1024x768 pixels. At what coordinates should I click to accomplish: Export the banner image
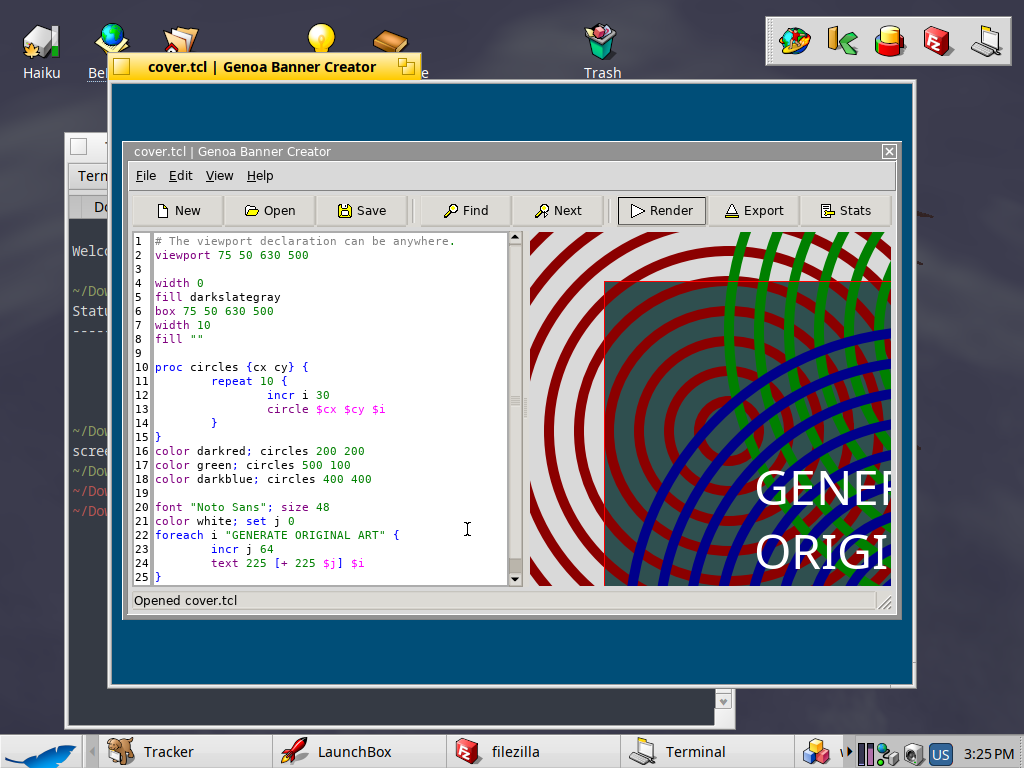pos(753,211)
